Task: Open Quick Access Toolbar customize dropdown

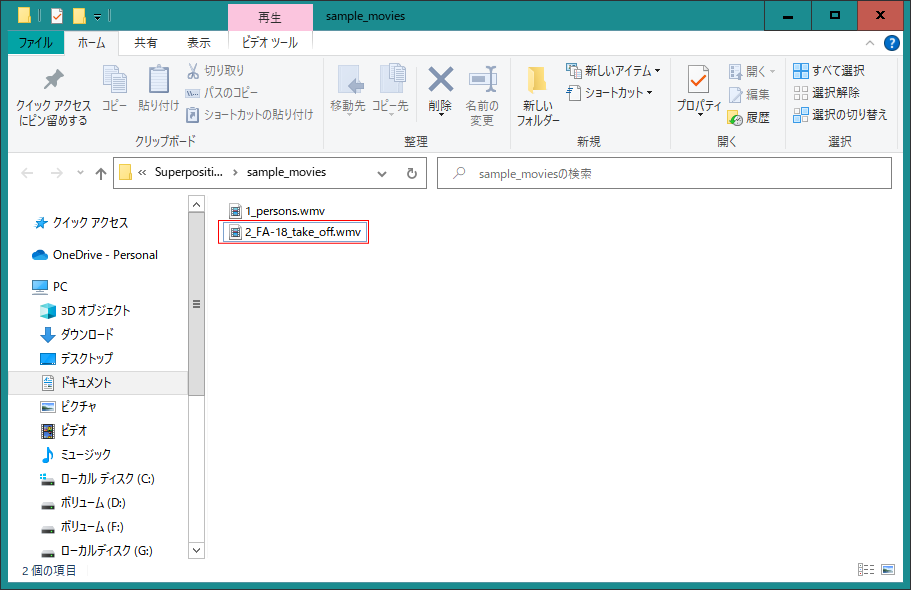Action: (x=97, y=16)
